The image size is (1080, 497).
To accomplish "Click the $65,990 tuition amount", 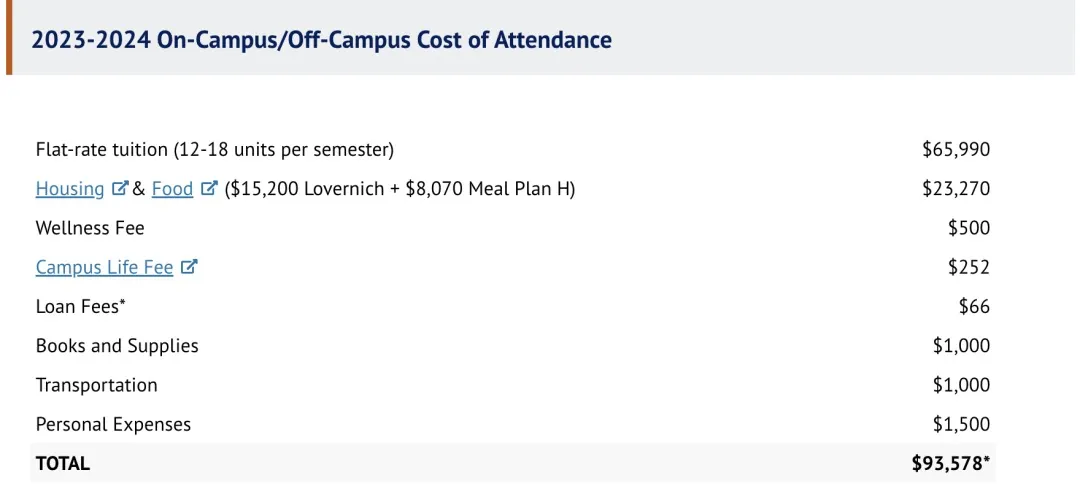I will coord(956,149).
